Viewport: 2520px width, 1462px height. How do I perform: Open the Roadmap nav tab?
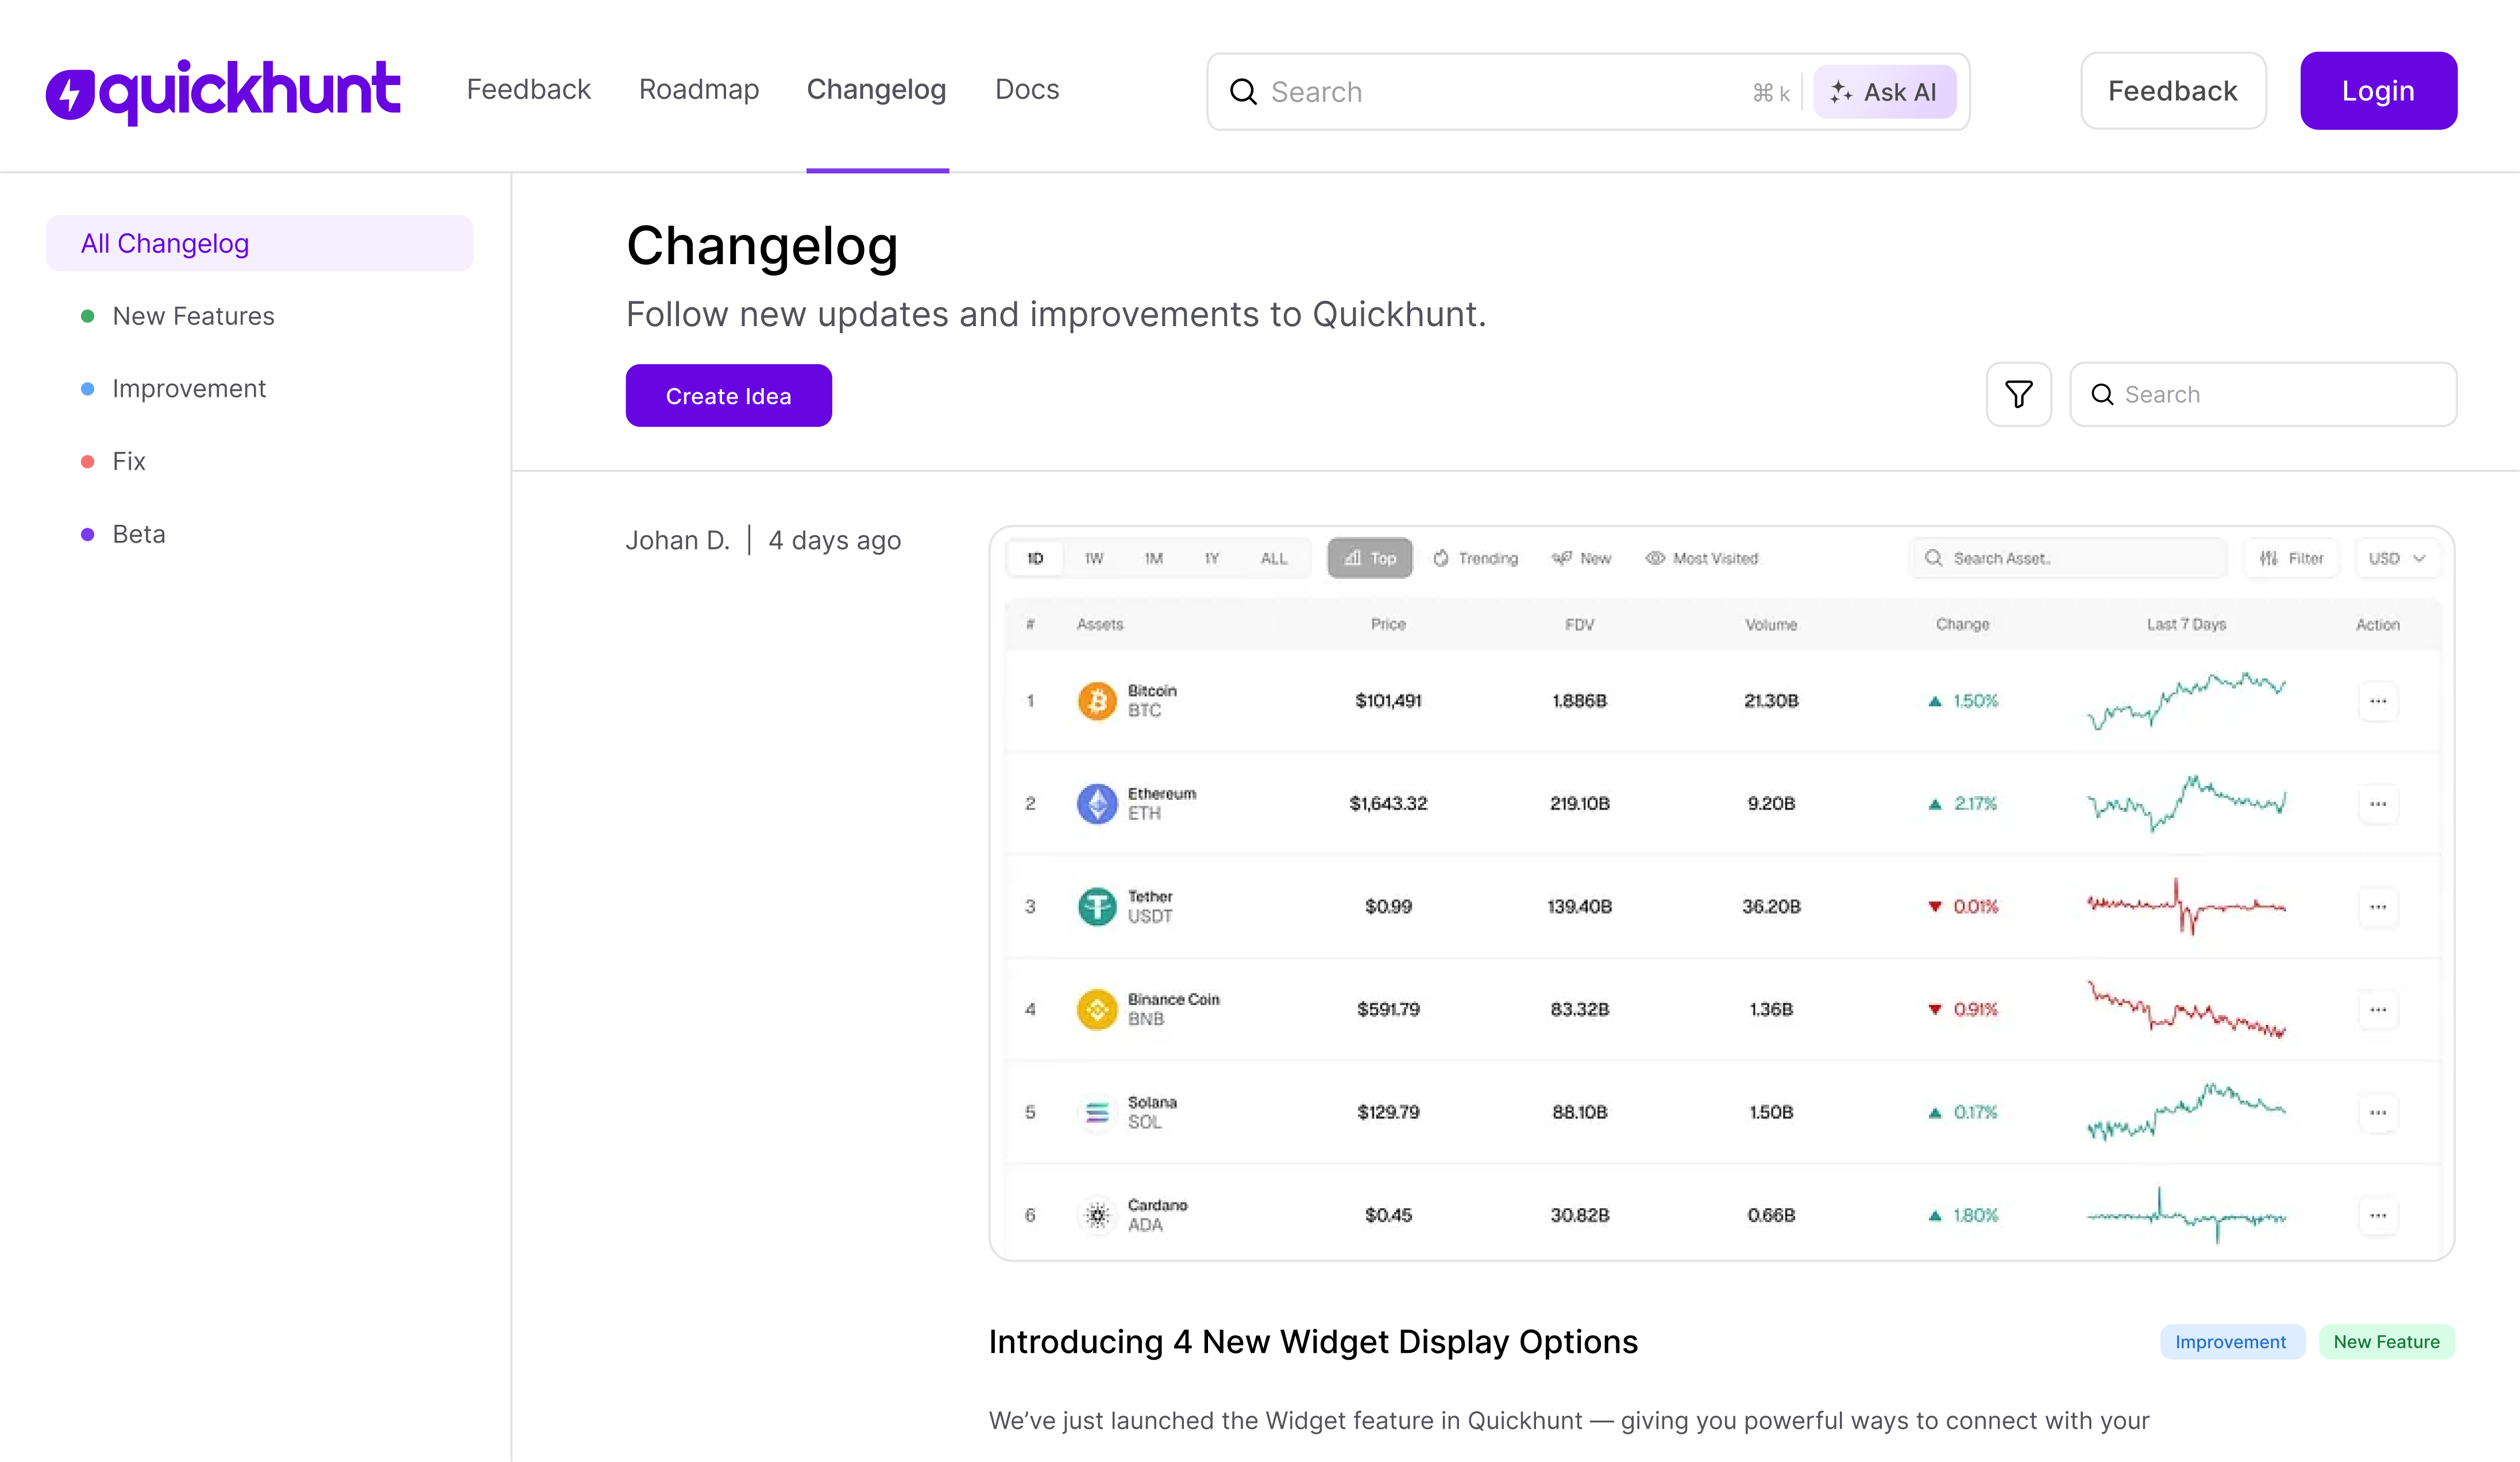pos(699,90)
